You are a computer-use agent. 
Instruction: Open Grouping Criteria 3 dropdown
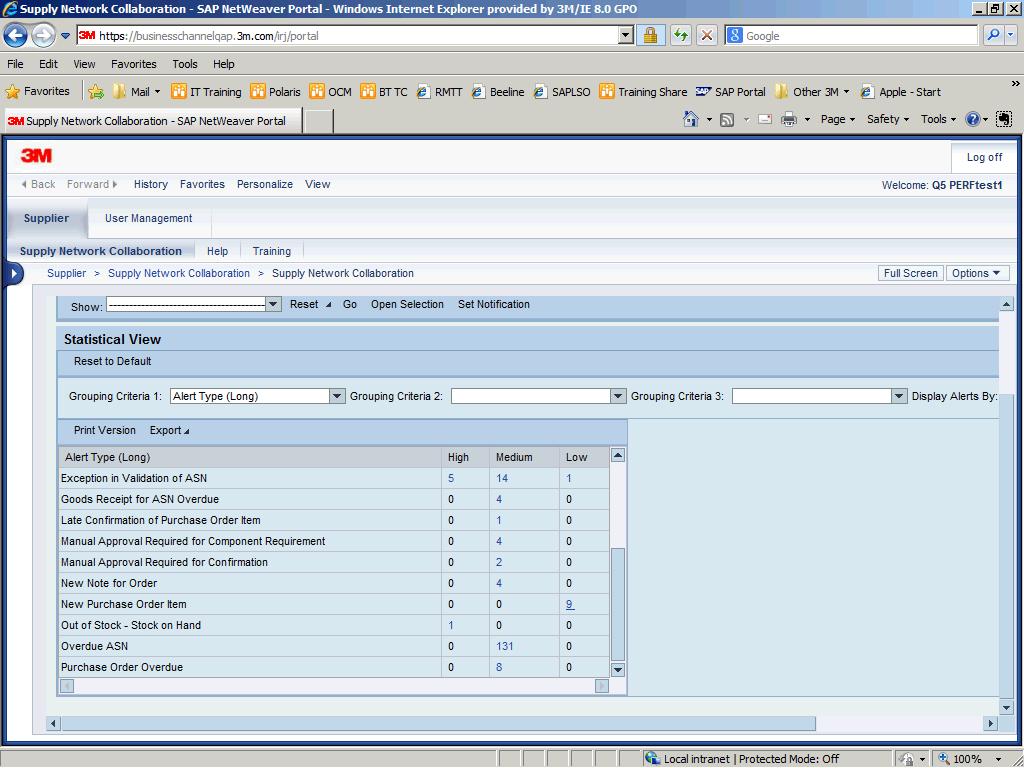click(899, 396)
